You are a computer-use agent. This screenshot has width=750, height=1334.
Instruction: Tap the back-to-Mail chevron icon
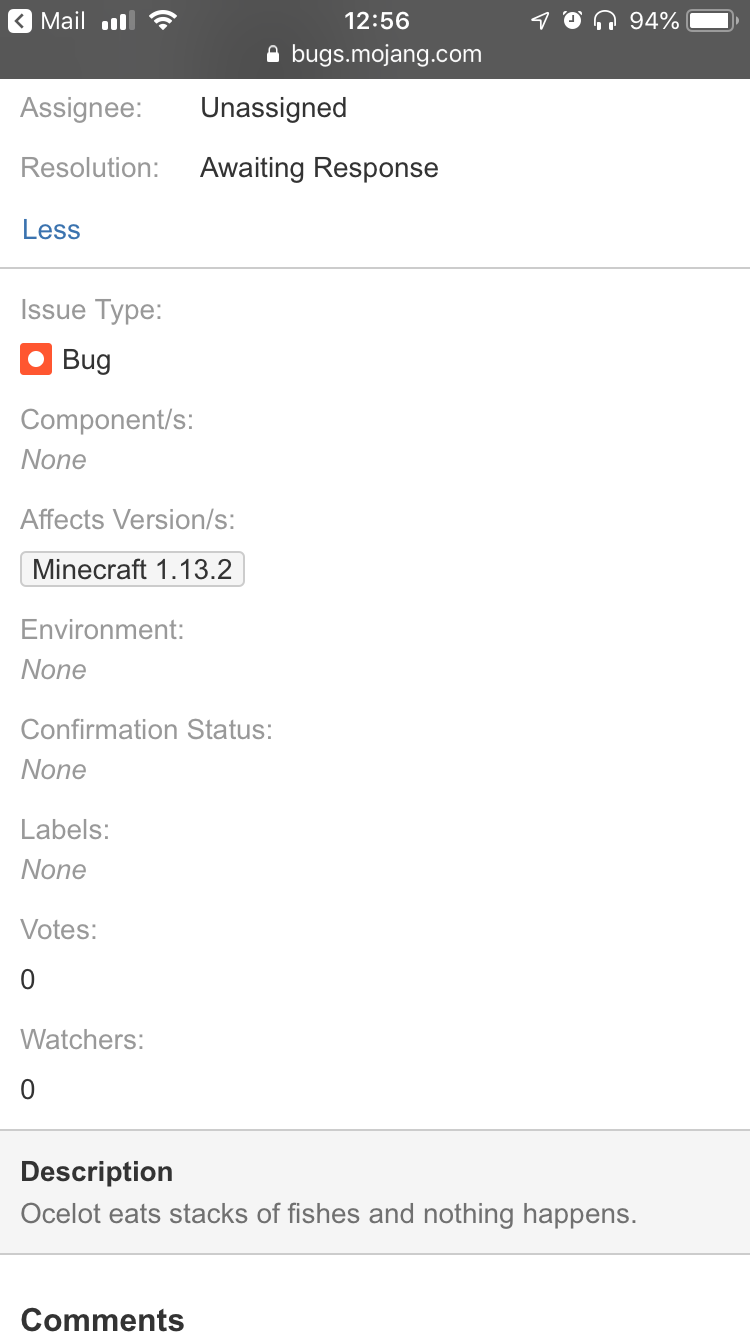(20, 21)
